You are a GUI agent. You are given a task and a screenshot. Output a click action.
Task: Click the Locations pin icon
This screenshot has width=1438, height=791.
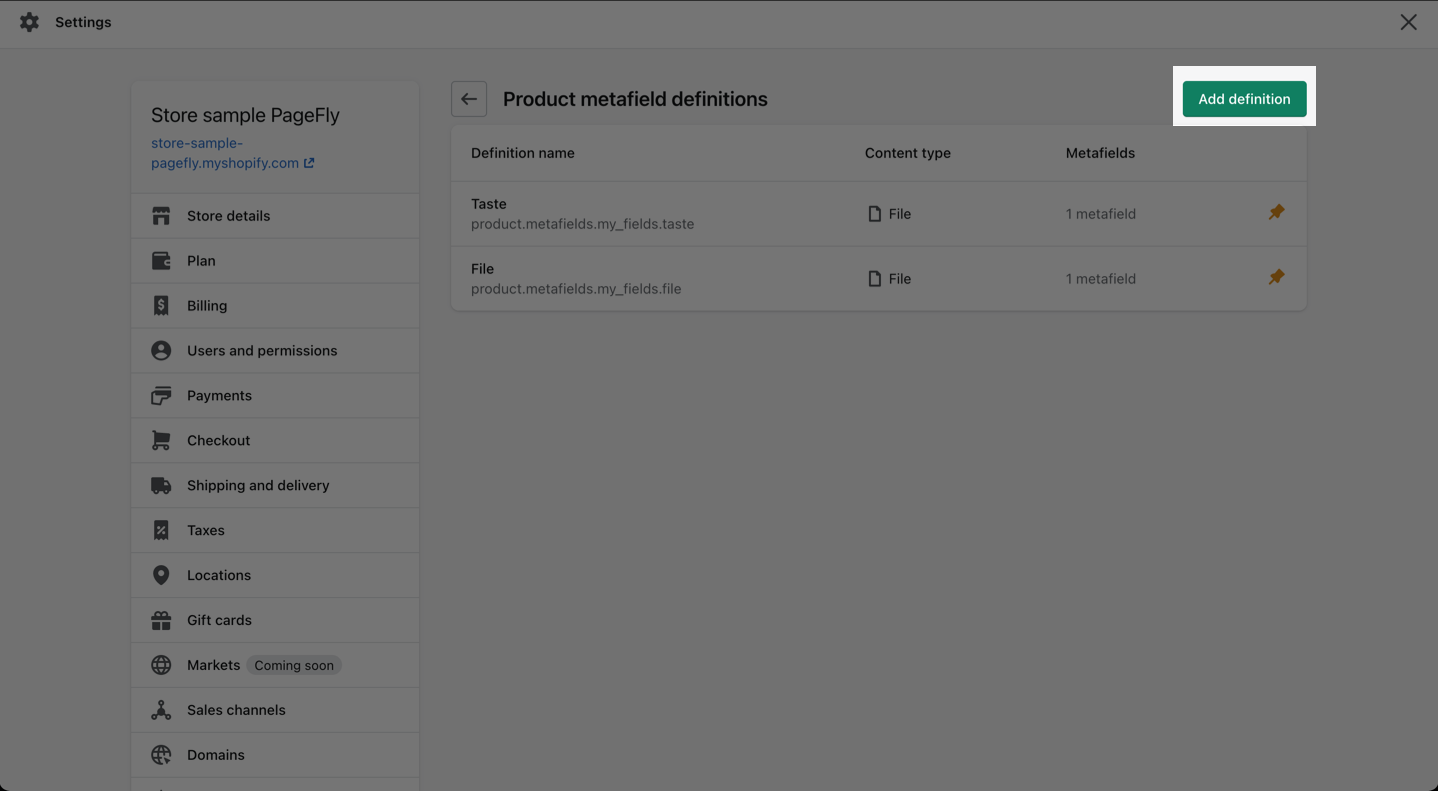tap(161, 575)
